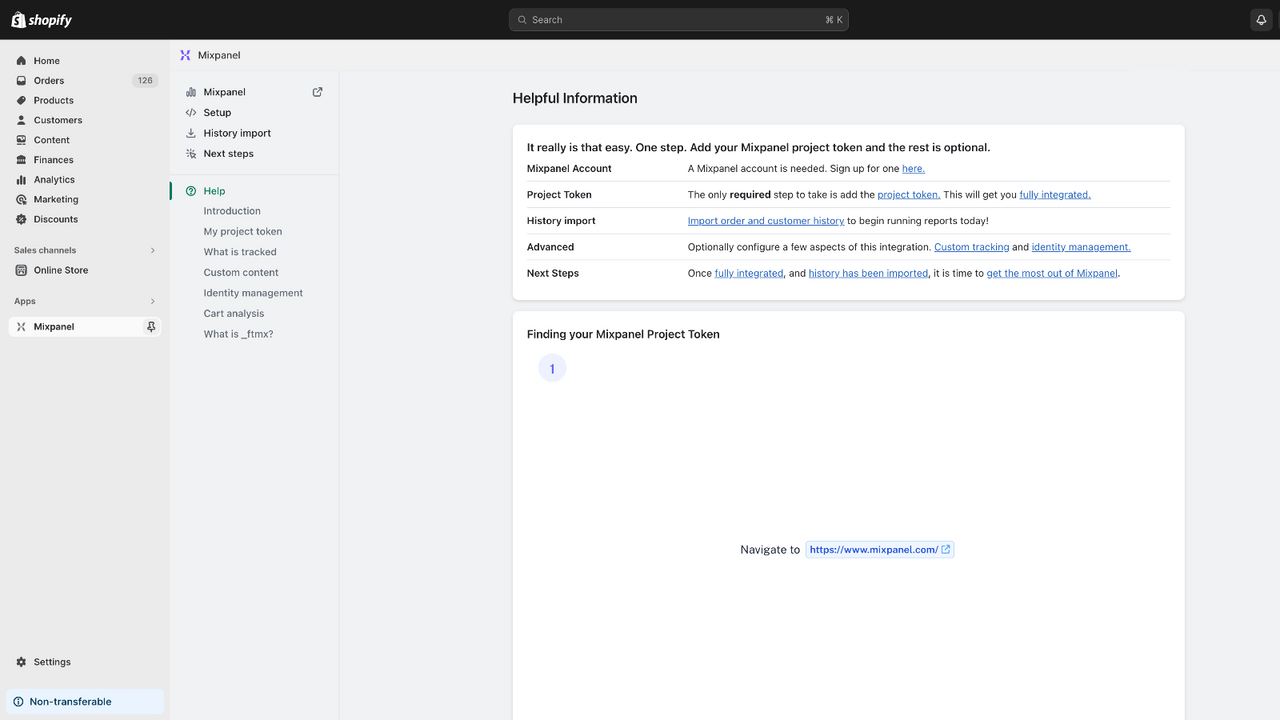Screen dimensions: 1280x720
Task: Click the "here." sign up link
Action: click(x=913, y=169)
